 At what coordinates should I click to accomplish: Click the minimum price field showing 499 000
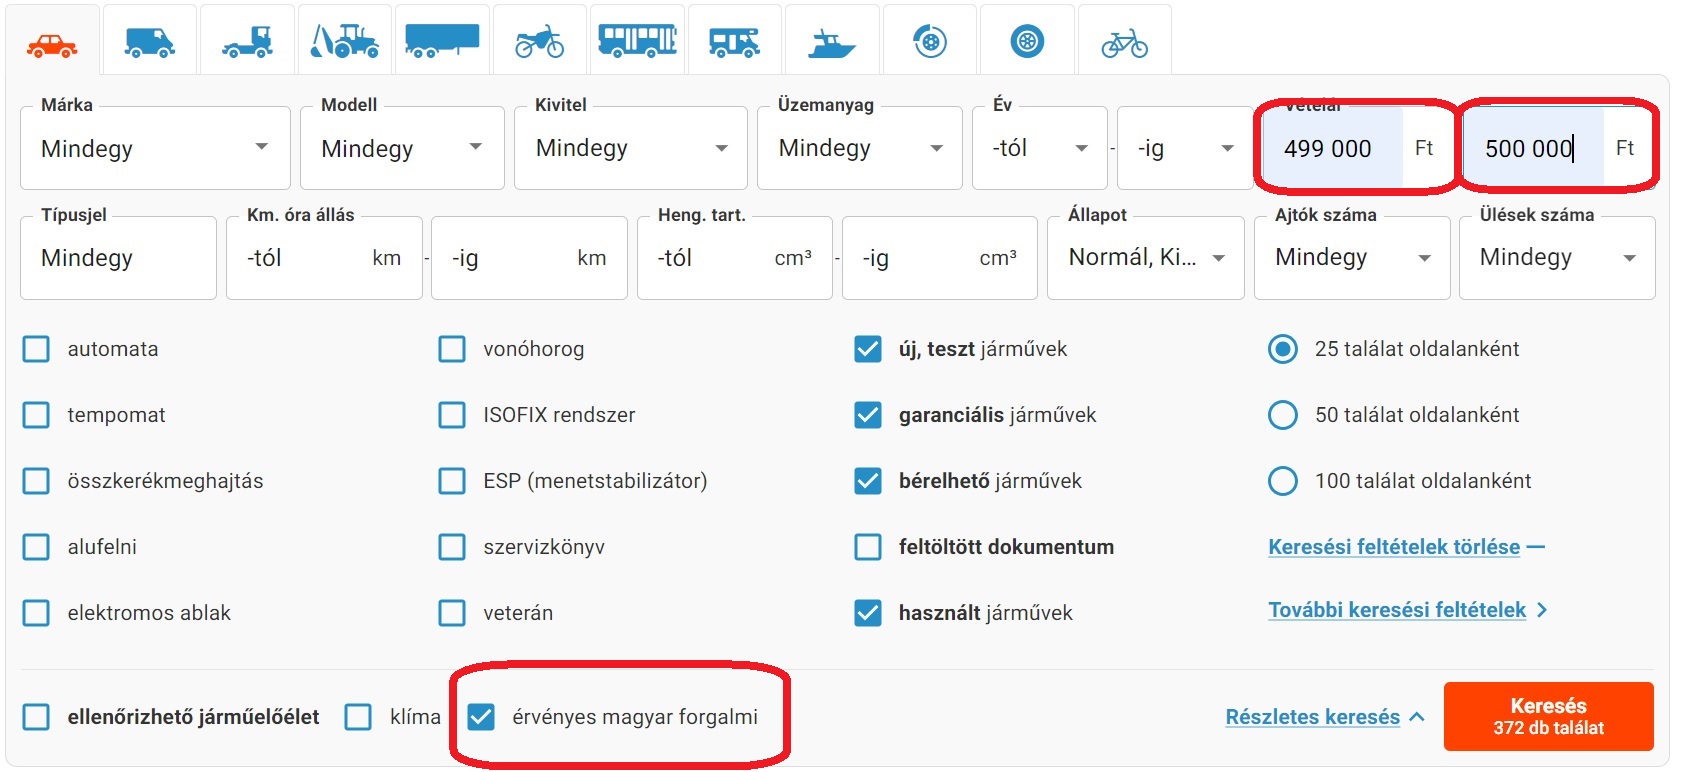[x=1328, y=149]
